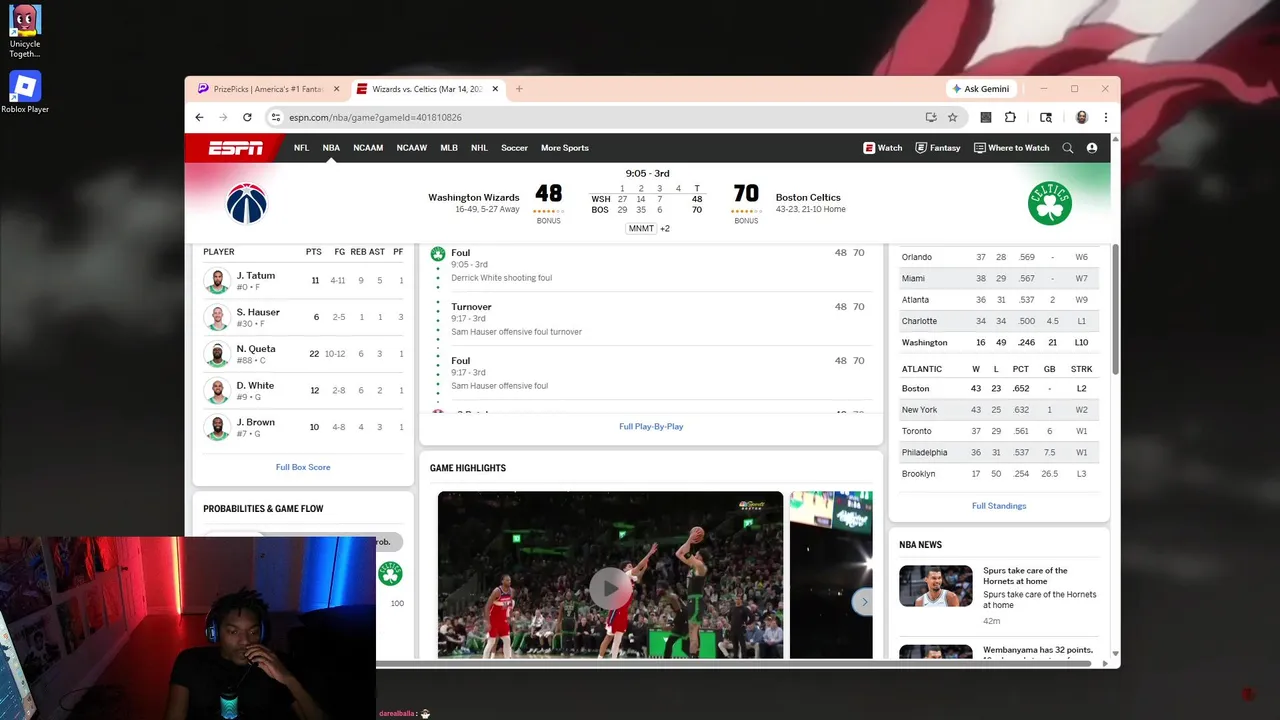Go back with the browser back arrow
This screenshot has width=1280, height=720.
point(199,117)
